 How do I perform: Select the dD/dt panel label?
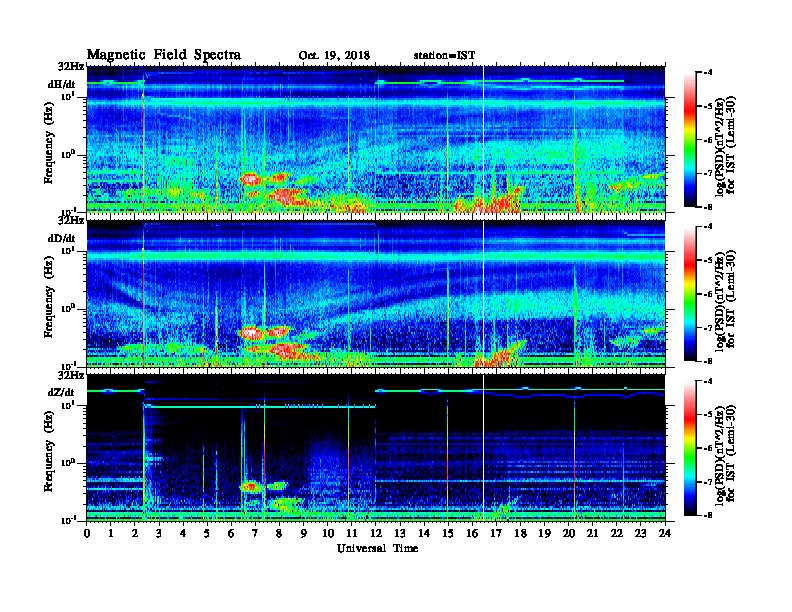61,238
